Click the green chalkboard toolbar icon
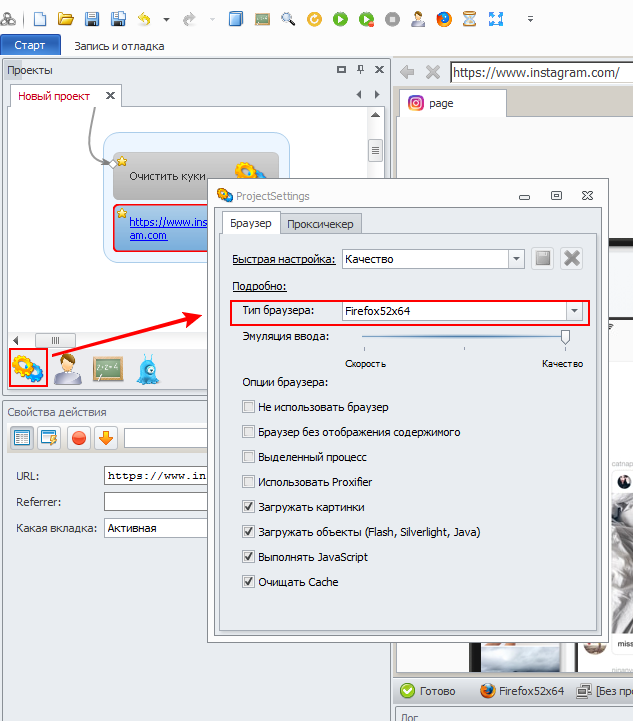 click(262, 19)
